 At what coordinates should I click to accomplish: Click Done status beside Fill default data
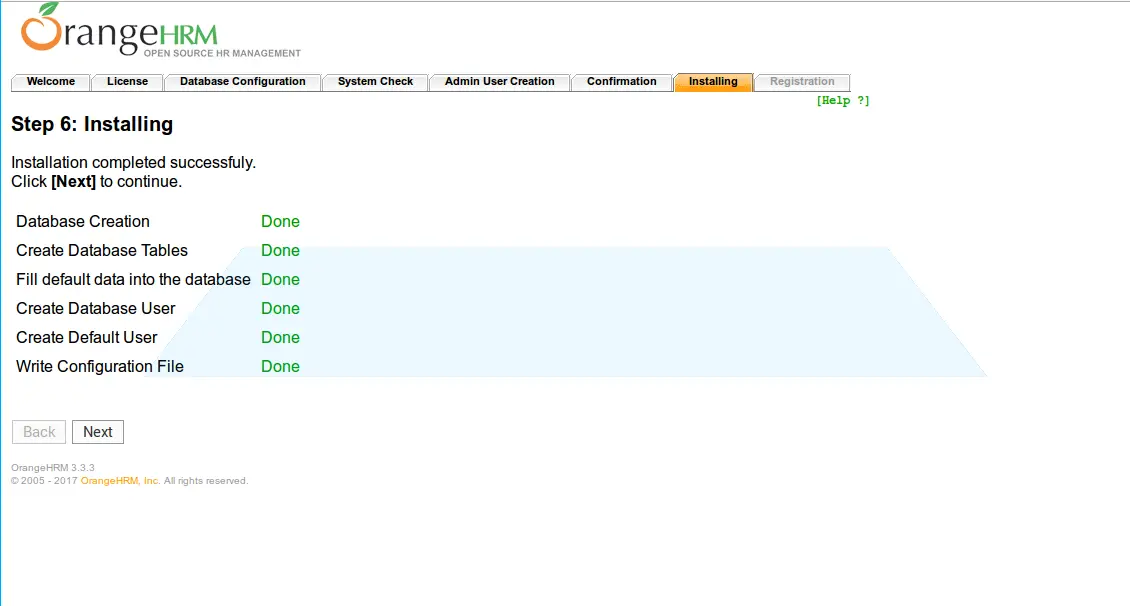(280, 279)
